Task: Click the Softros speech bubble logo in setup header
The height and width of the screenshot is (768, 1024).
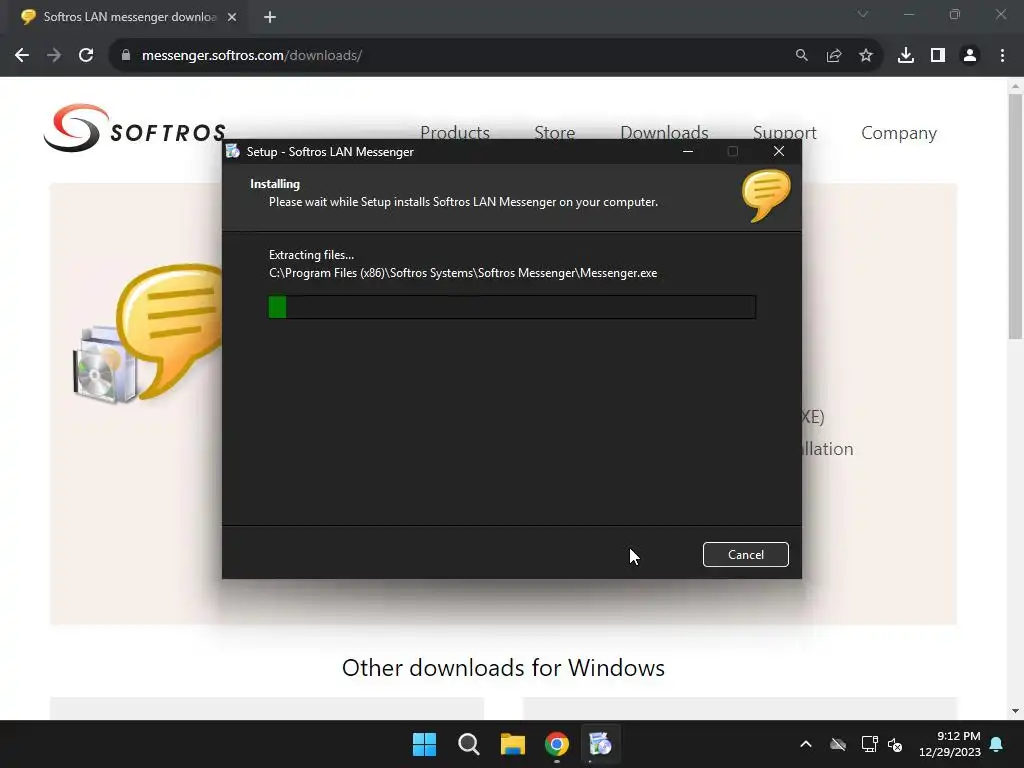Action: coord(766,195)
